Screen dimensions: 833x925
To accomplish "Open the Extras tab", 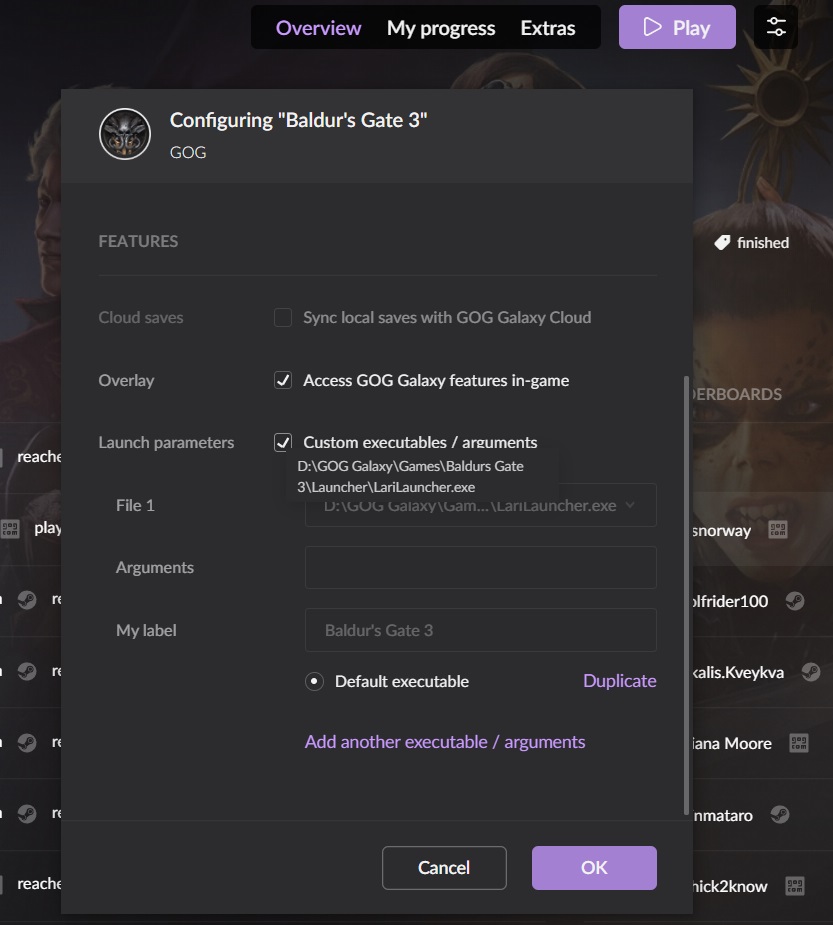I will pos(547,28).
